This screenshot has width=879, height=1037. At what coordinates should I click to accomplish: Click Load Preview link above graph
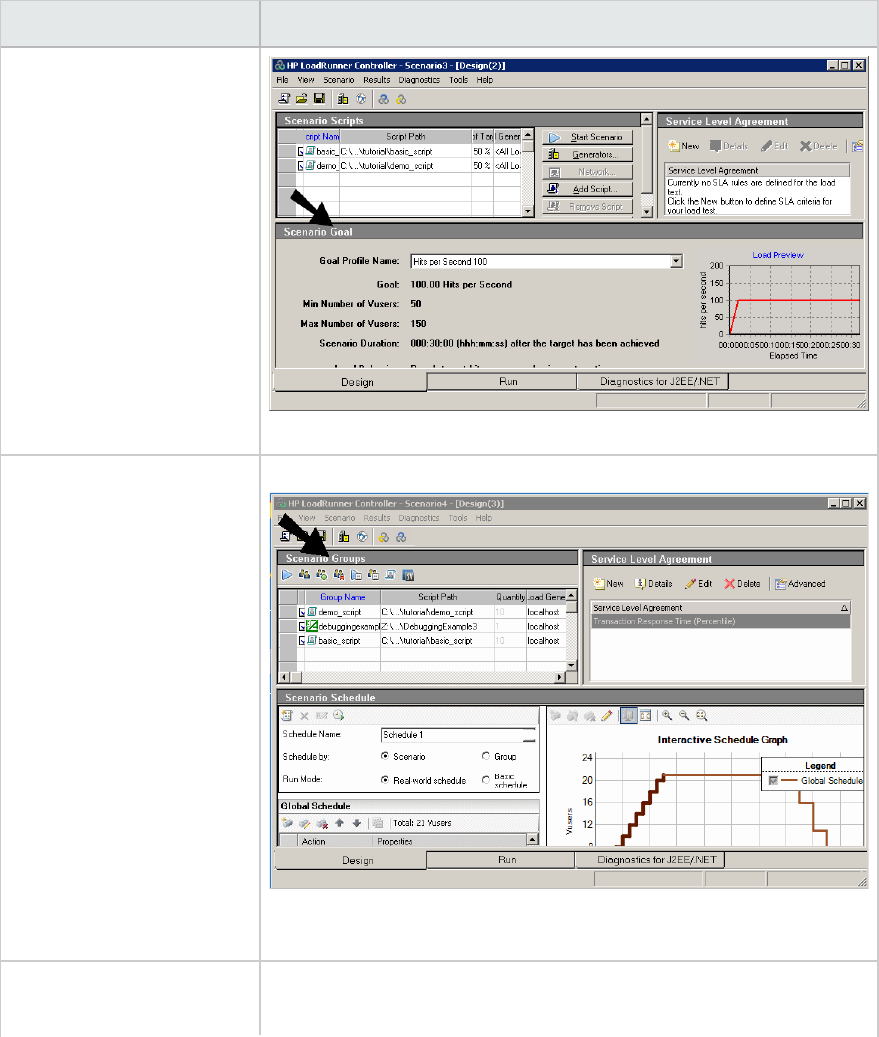click(778, 255)
